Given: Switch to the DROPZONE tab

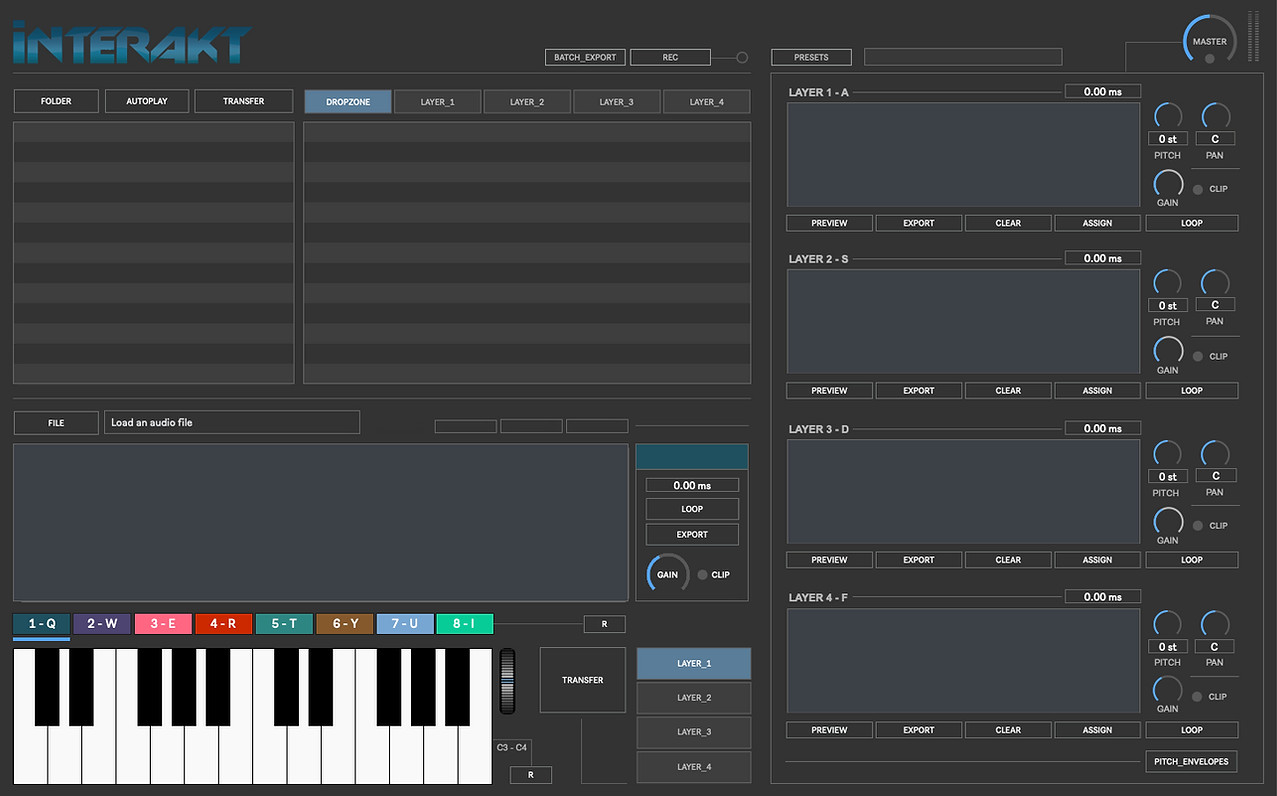Looking at the screenshot, I should coord(347,101).
